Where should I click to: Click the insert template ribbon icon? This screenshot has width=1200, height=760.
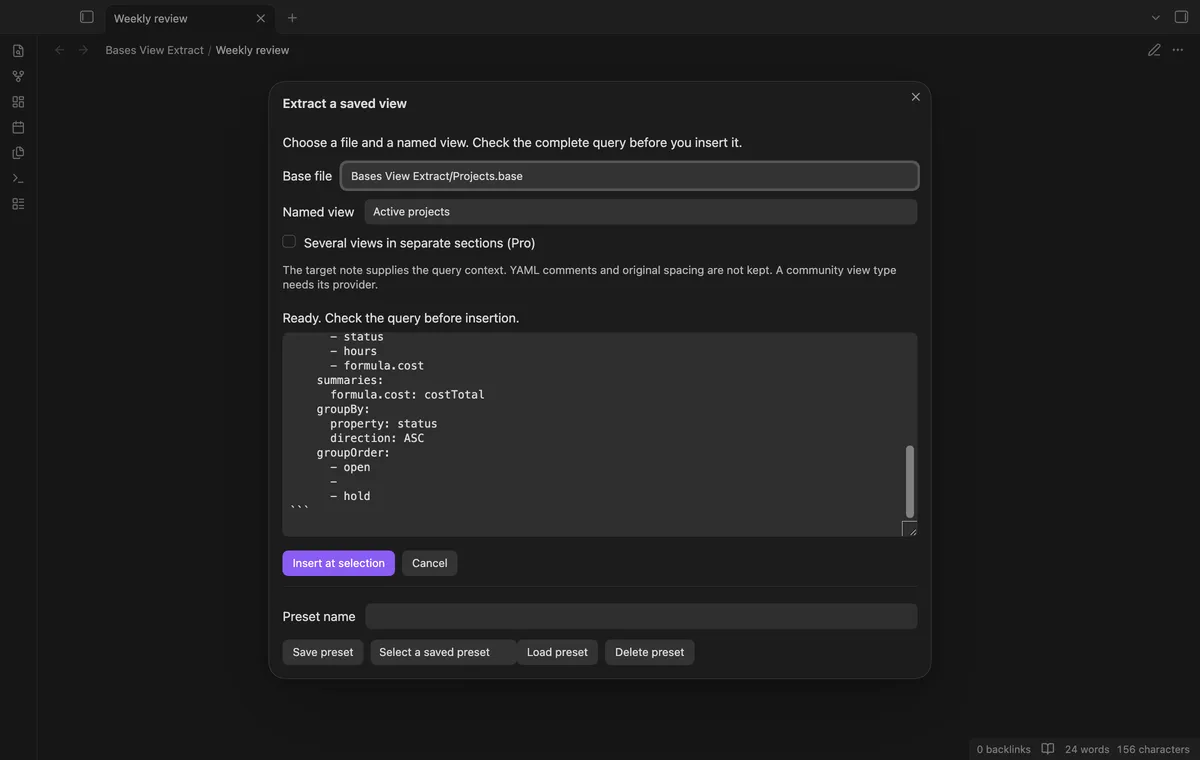coord(18,153)
